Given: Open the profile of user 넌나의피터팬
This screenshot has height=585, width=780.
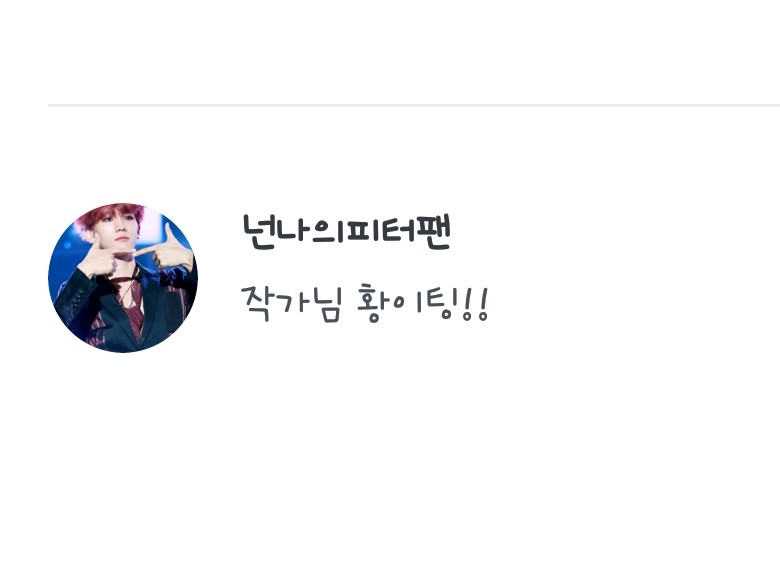Looking at the screenshot, I should 347,231.
